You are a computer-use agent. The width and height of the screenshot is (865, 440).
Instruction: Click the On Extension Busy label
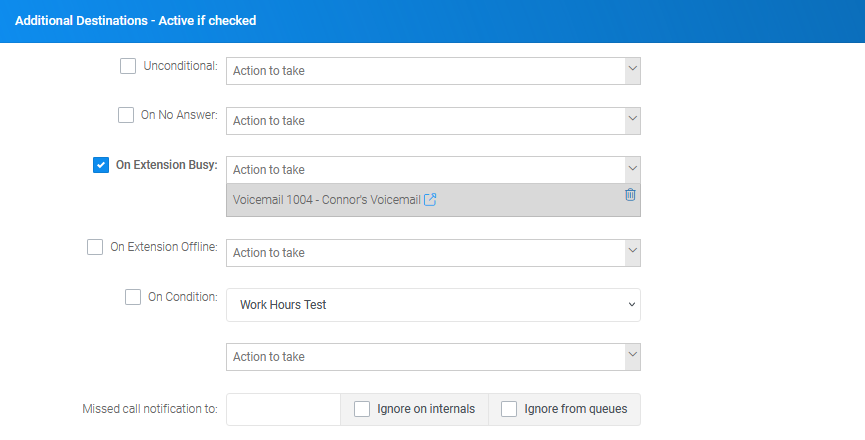click(x=167, y=165)
